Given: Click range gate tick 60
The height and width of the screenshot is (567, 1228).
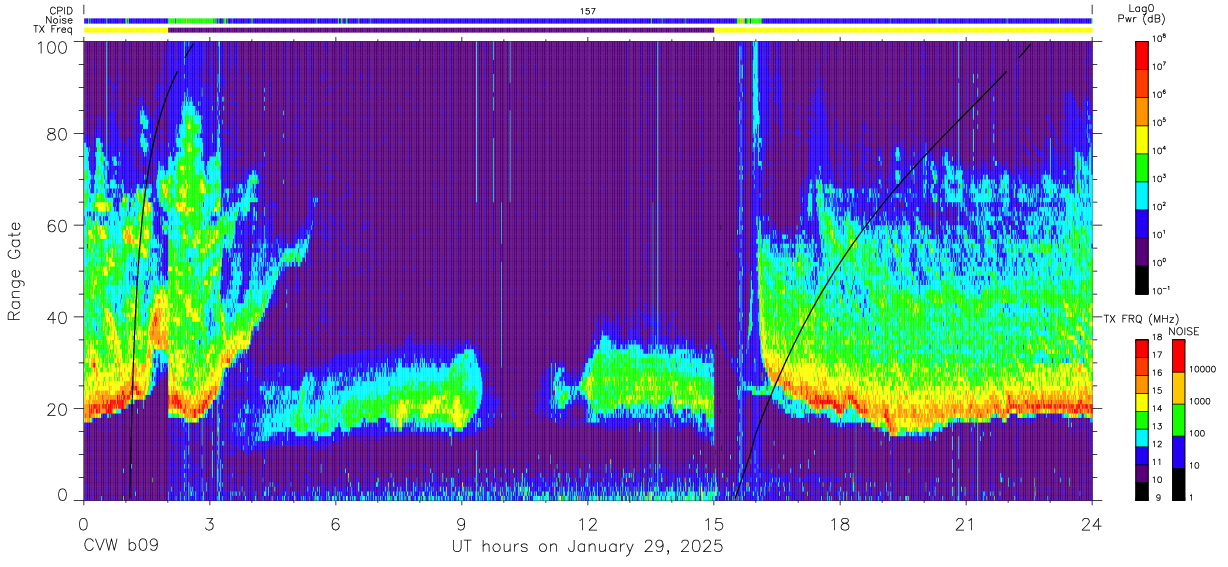Looking at the screenshot, I should (x=58, y=225).
